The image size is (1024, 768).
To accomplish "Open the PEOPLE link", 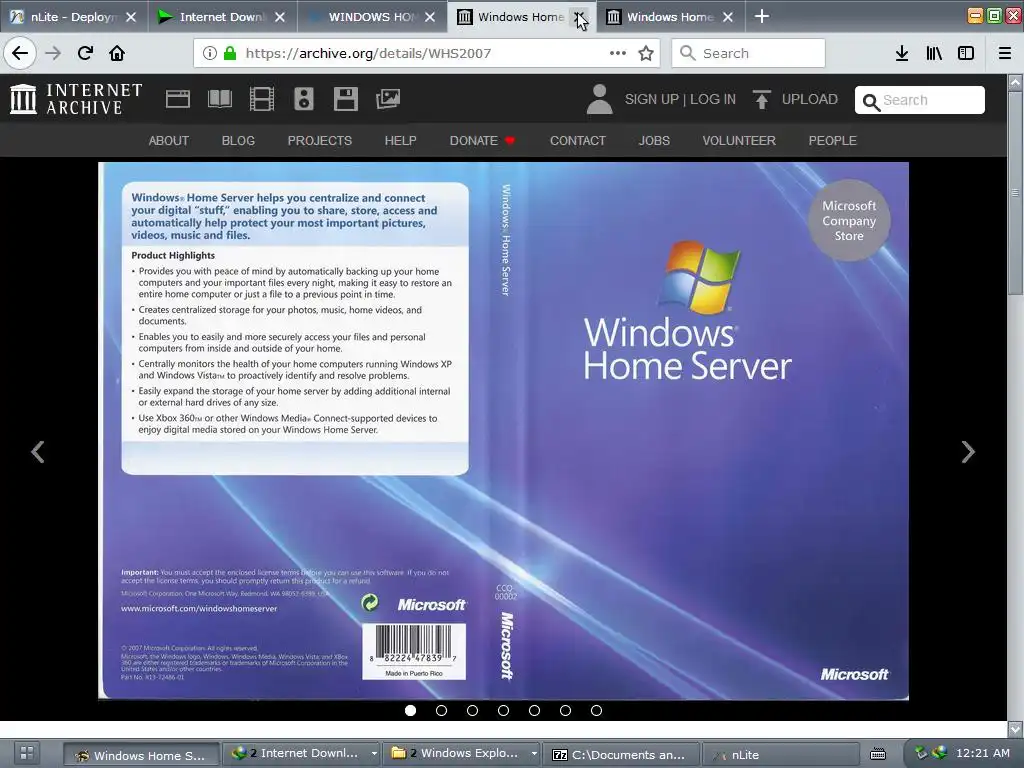I will 833,140.
